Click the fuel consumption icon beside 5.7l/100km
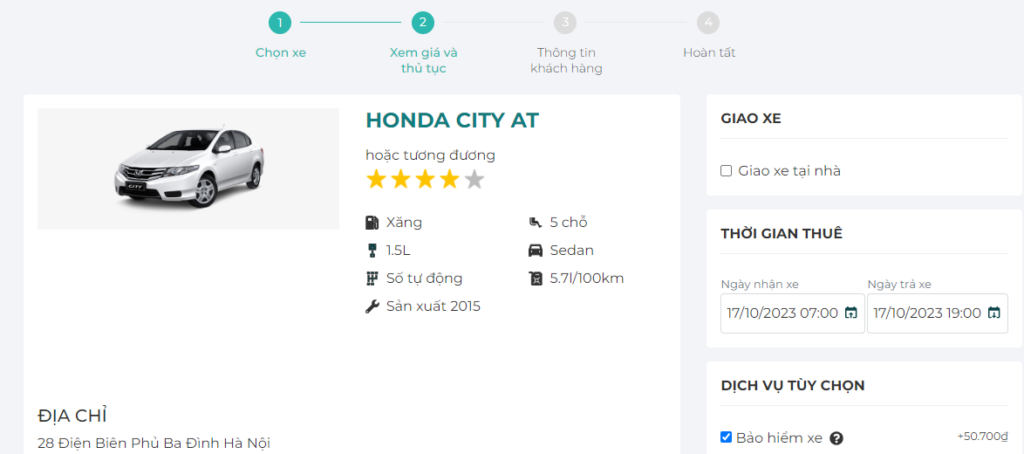The width and height of the screenshot is (1024, 454). click(x=535, y=278)
